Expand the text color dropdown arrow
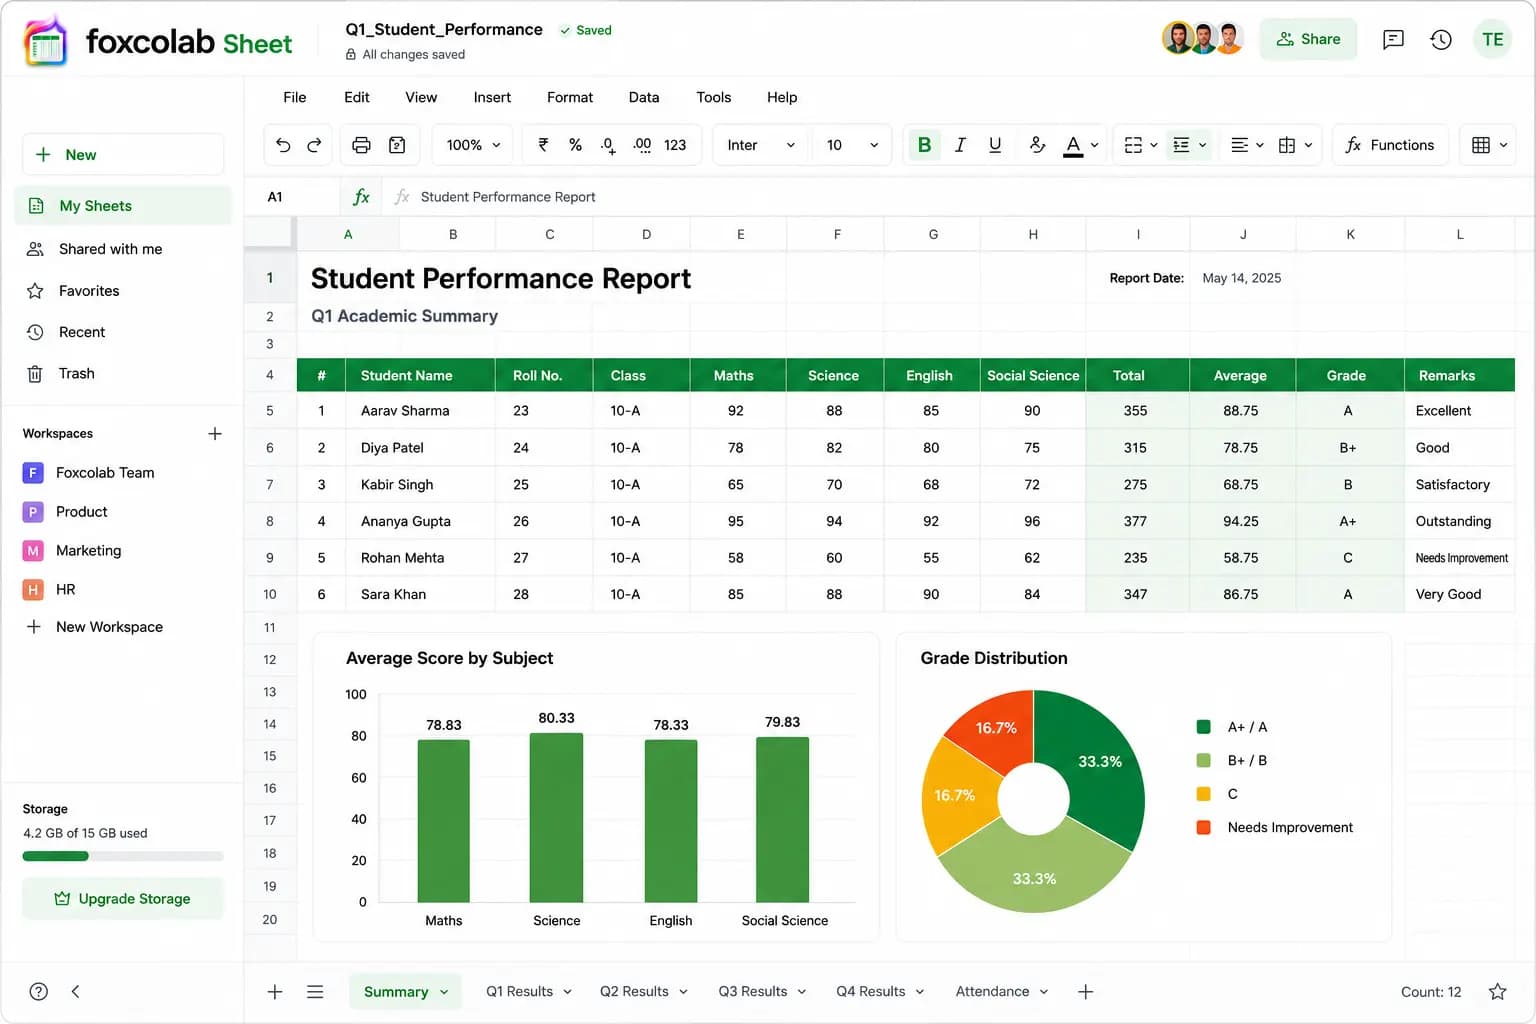 click(x=1094, y=145)
